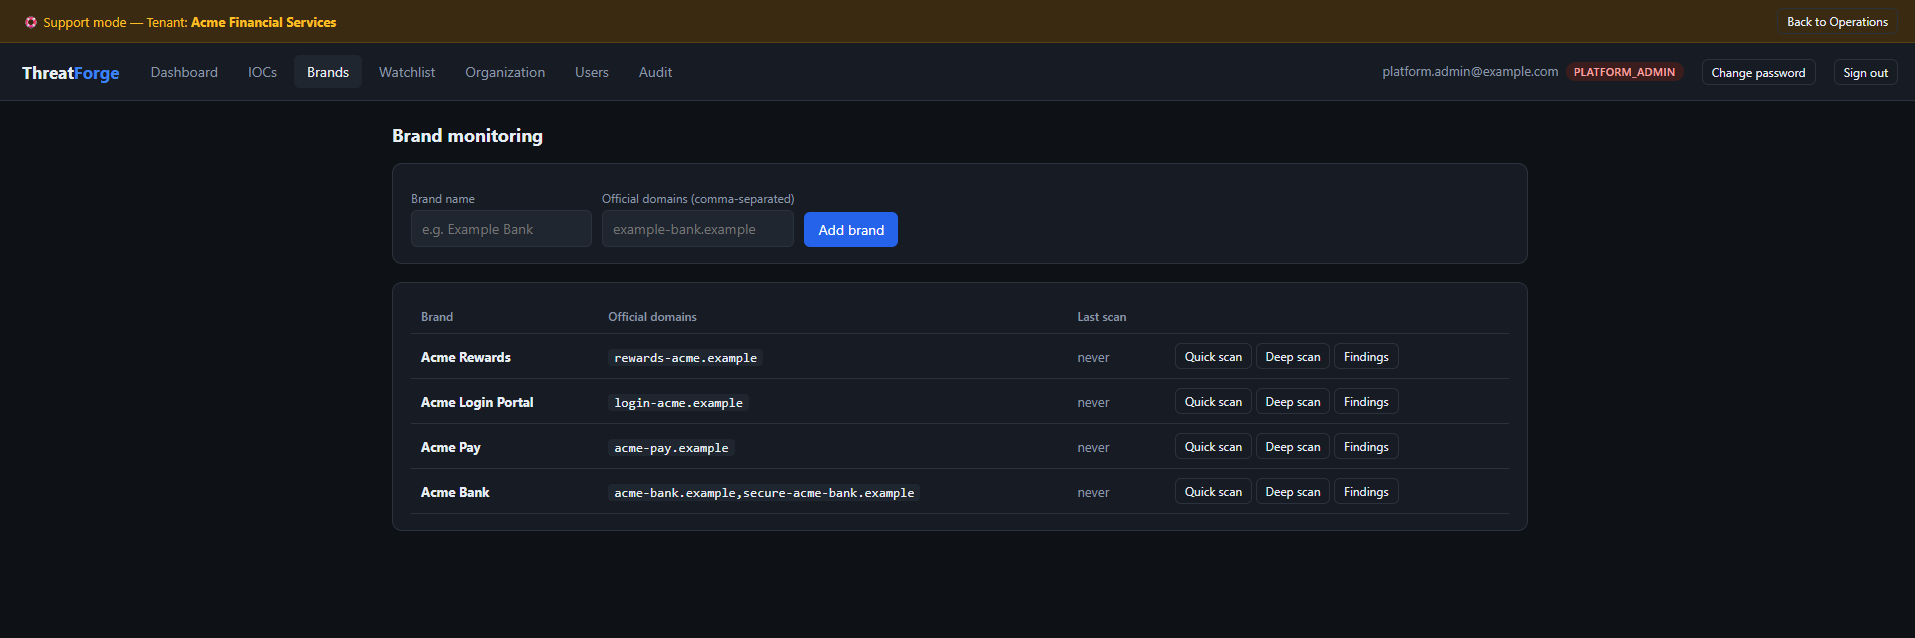This screenshot has height=638, width=1915.
Task: Click the Sign out button
Action: click(x=1865, y=72)
